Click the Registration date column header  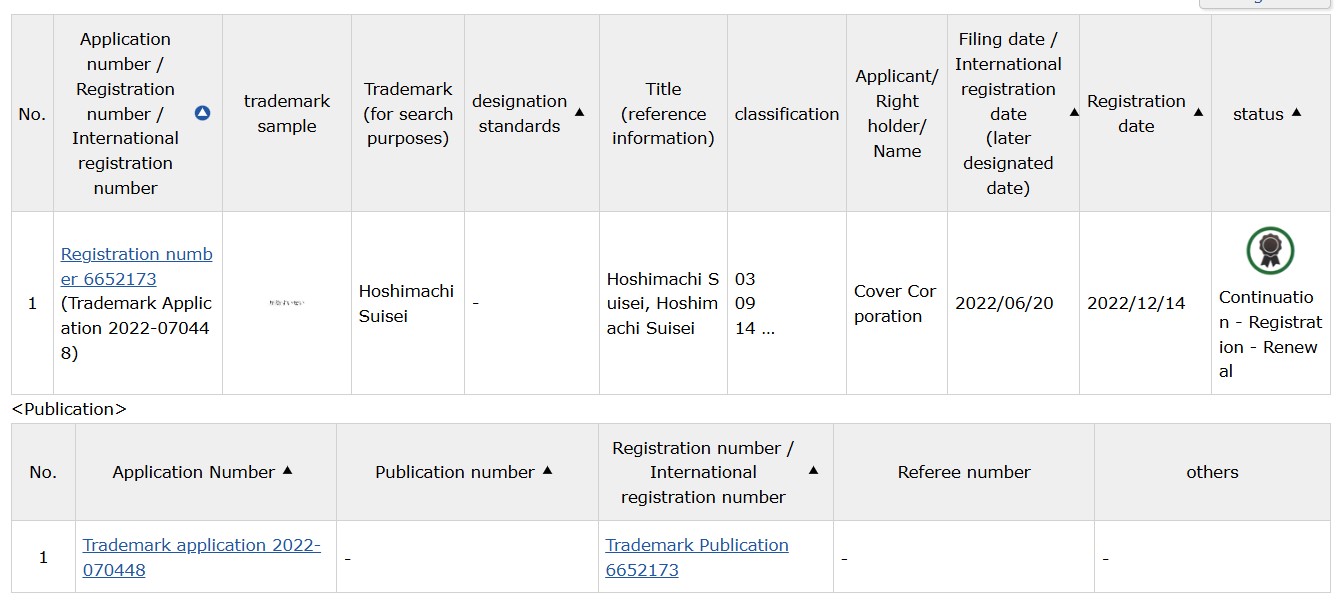tap(1145, 113)
